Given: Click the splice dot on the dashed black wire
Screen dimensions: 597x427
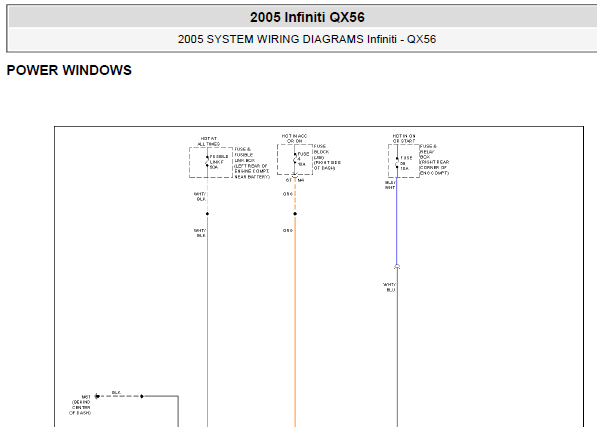Looking at the screenshot, I should (x=142, y=396).
